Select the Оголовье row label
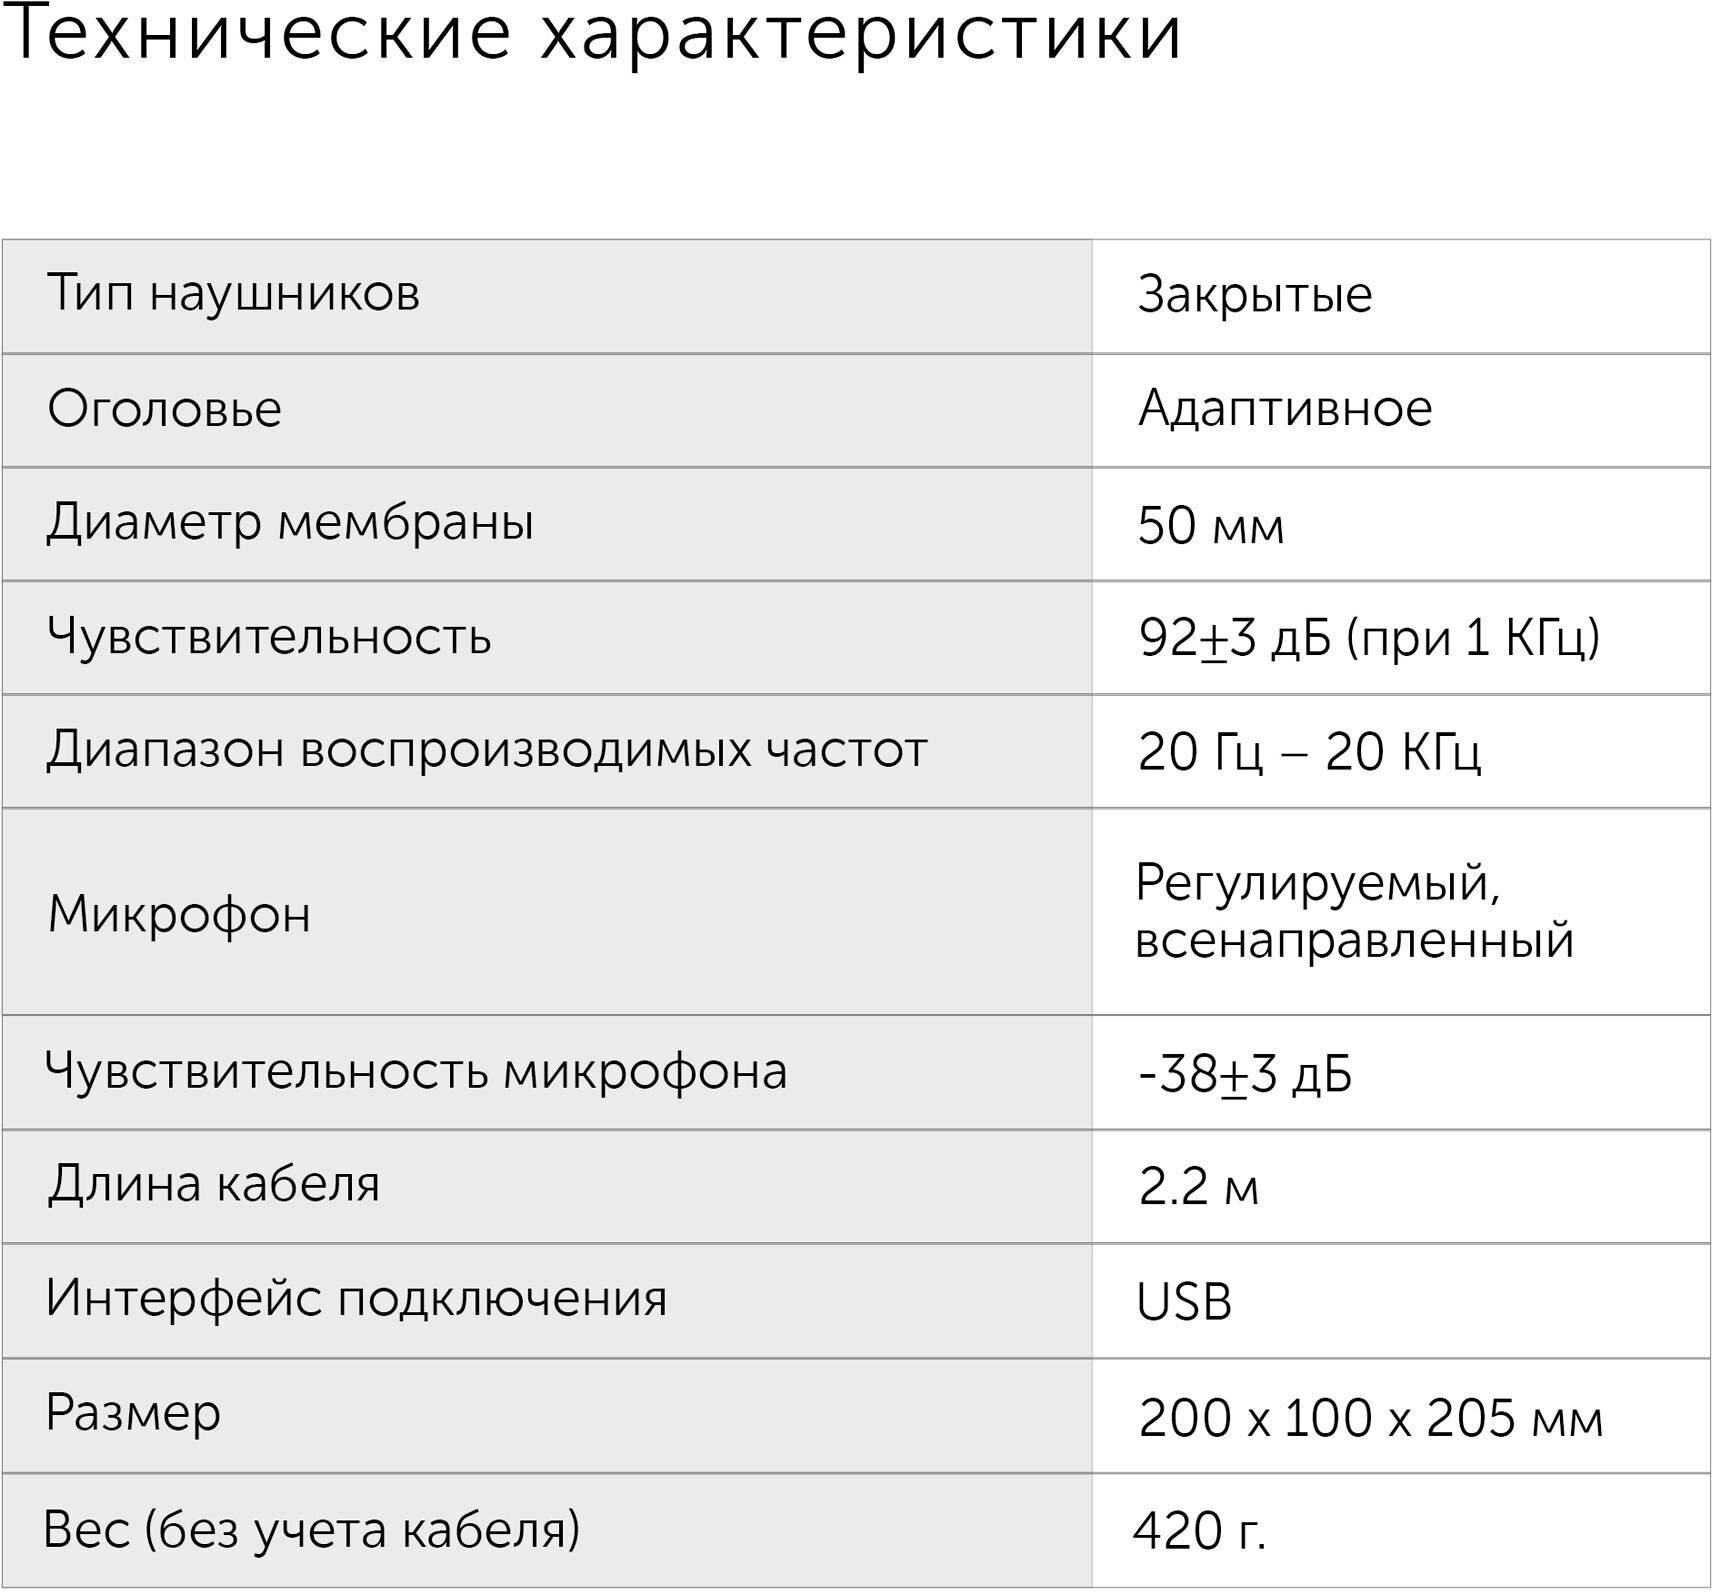1712x1592 pixels. (x=165, y=408)
